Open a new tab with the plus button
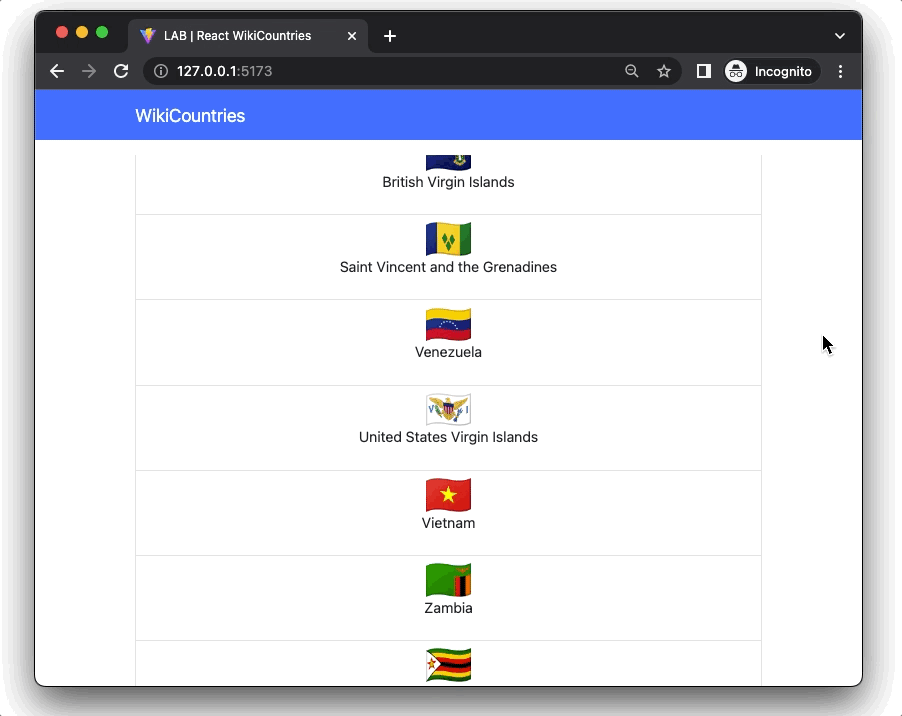 [x=390, y=36]
